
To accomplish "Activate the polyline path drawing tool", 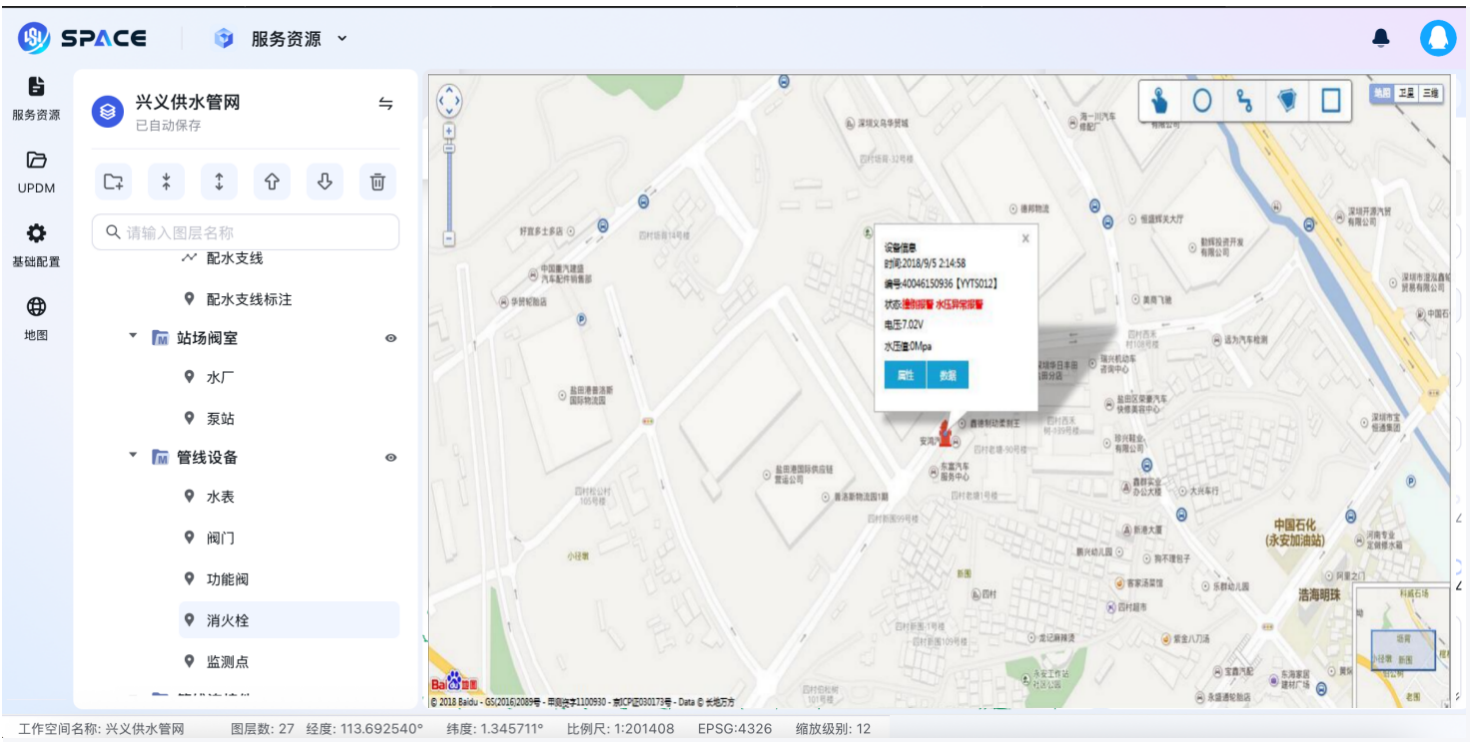I will coord(1244,101).
